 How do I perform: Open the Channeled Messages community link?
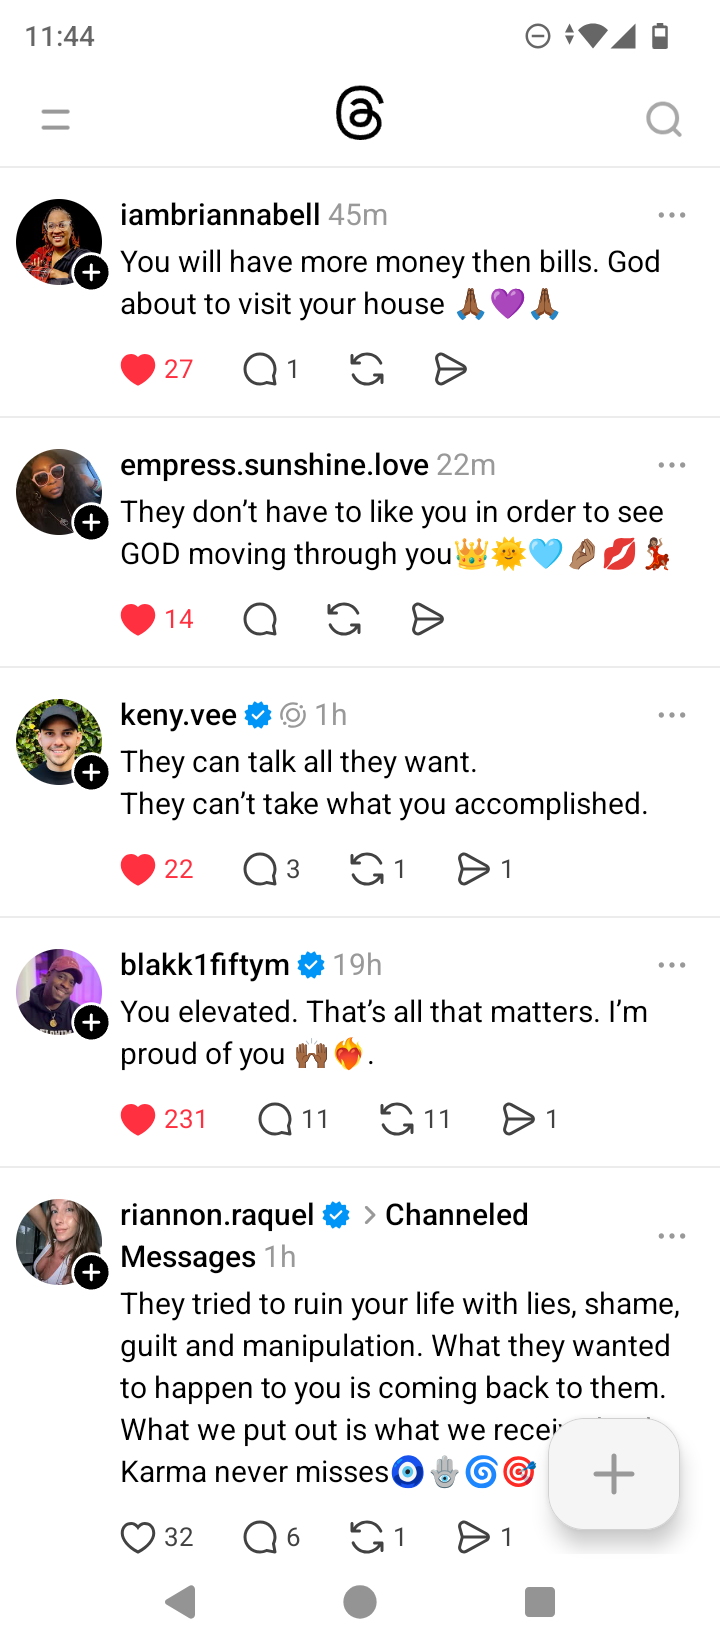(x=456, y=1215)
